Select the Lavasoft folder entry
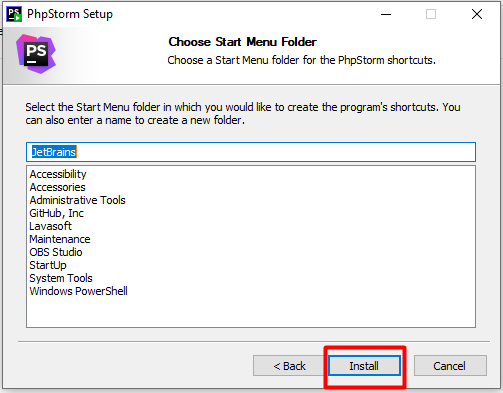This screenshot has height=393, width=503. (x=50, y=226)
